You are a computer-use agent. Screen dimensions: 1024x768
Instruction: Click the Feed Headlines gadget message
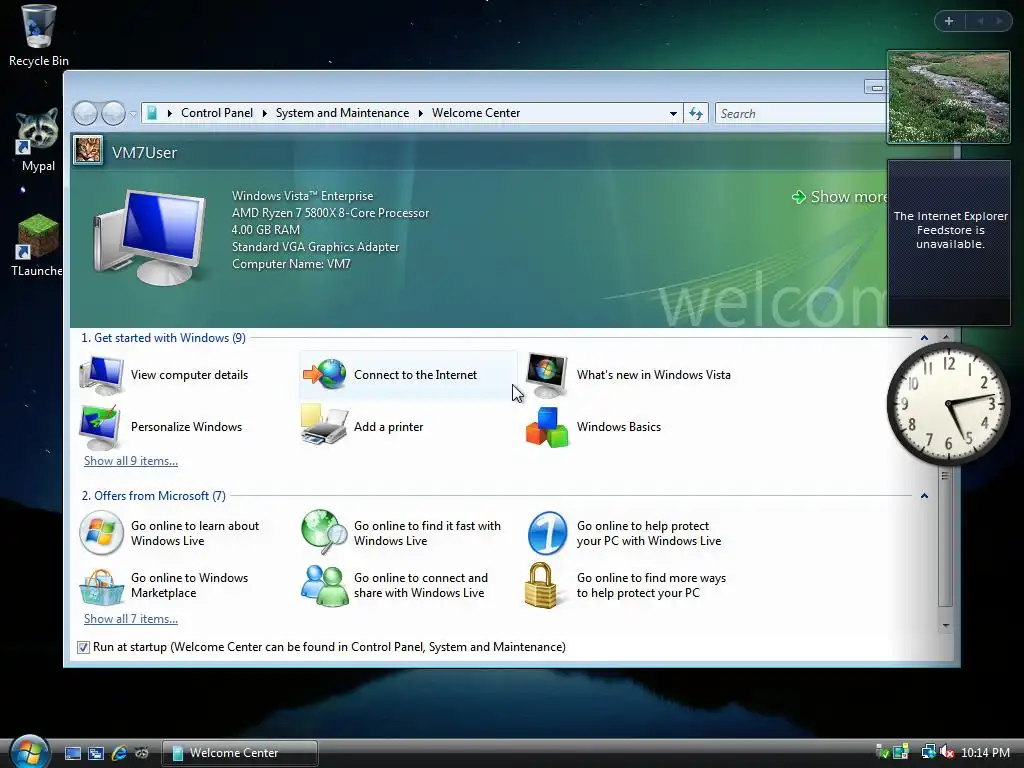coord(950,230)
